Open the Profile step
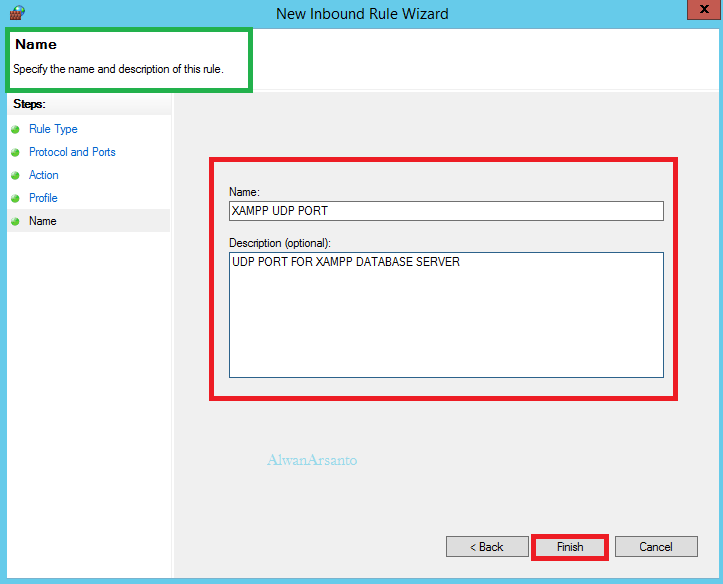 coord(43,198)
